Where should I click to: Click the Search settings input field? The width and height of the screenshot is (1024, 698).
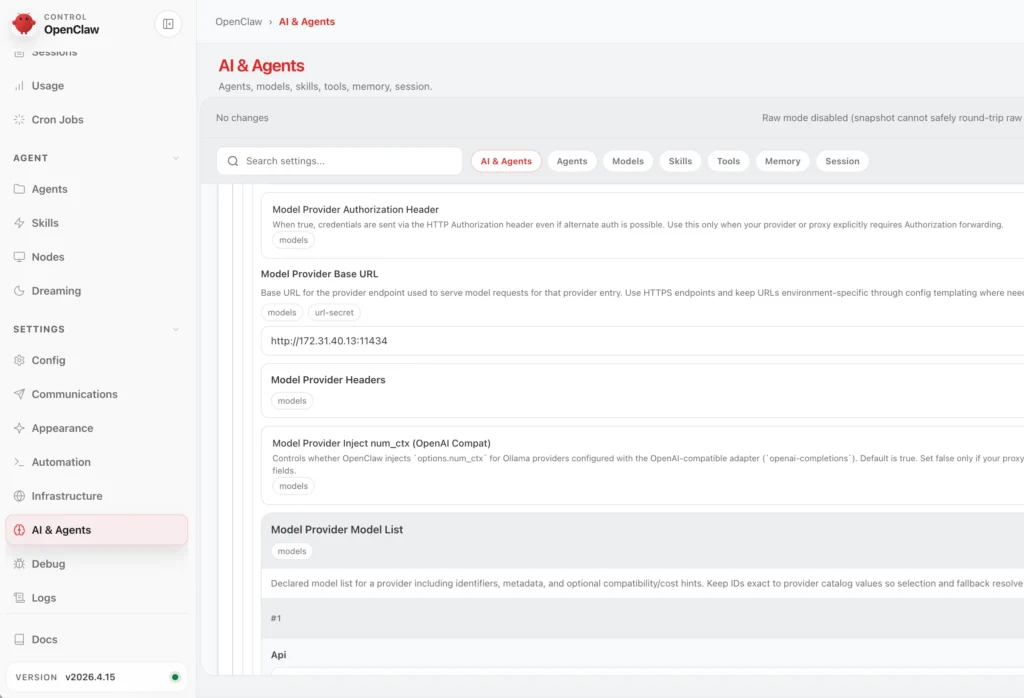tap(340, 161)
